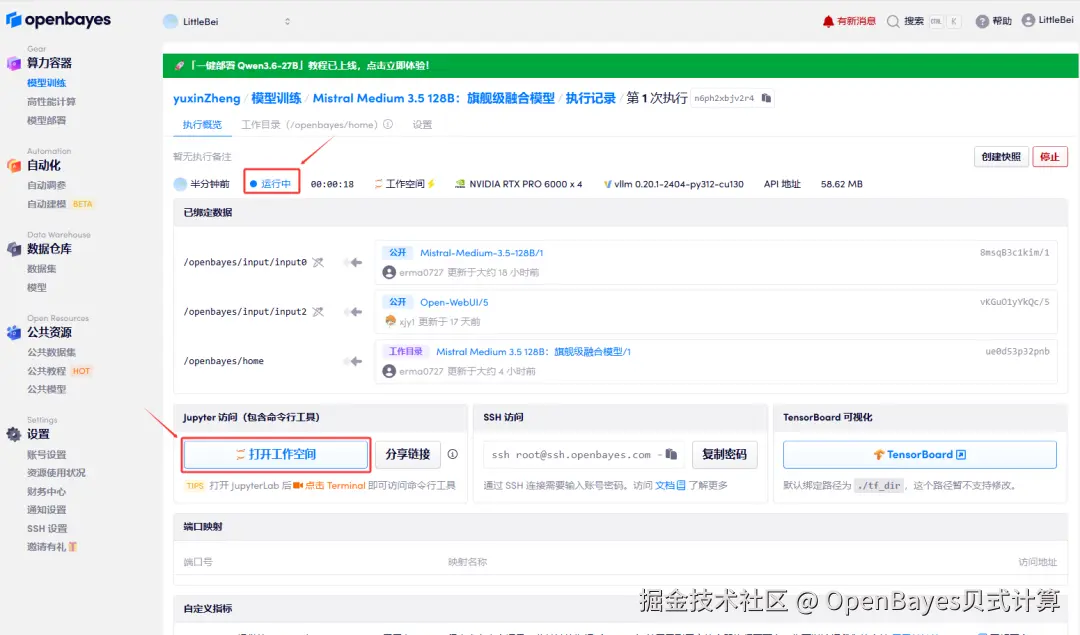The width and height of the screenshot is (1080, 635).
Task: Open 模型部署 in the sidebar
Action: pyautogui.click(x=46, y=121)
